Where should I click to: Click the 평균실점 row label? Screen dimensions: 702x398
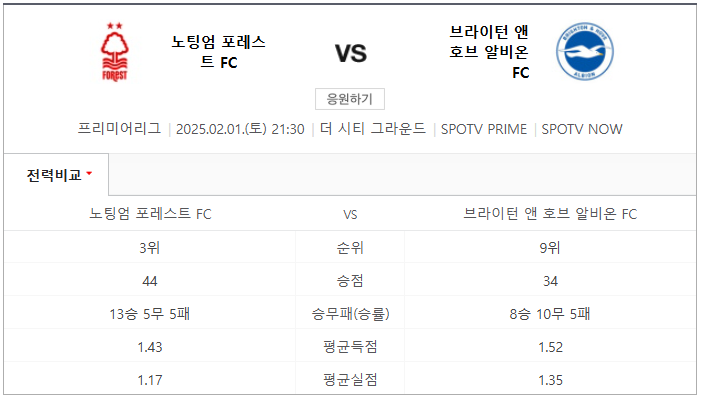pos(350,380)
